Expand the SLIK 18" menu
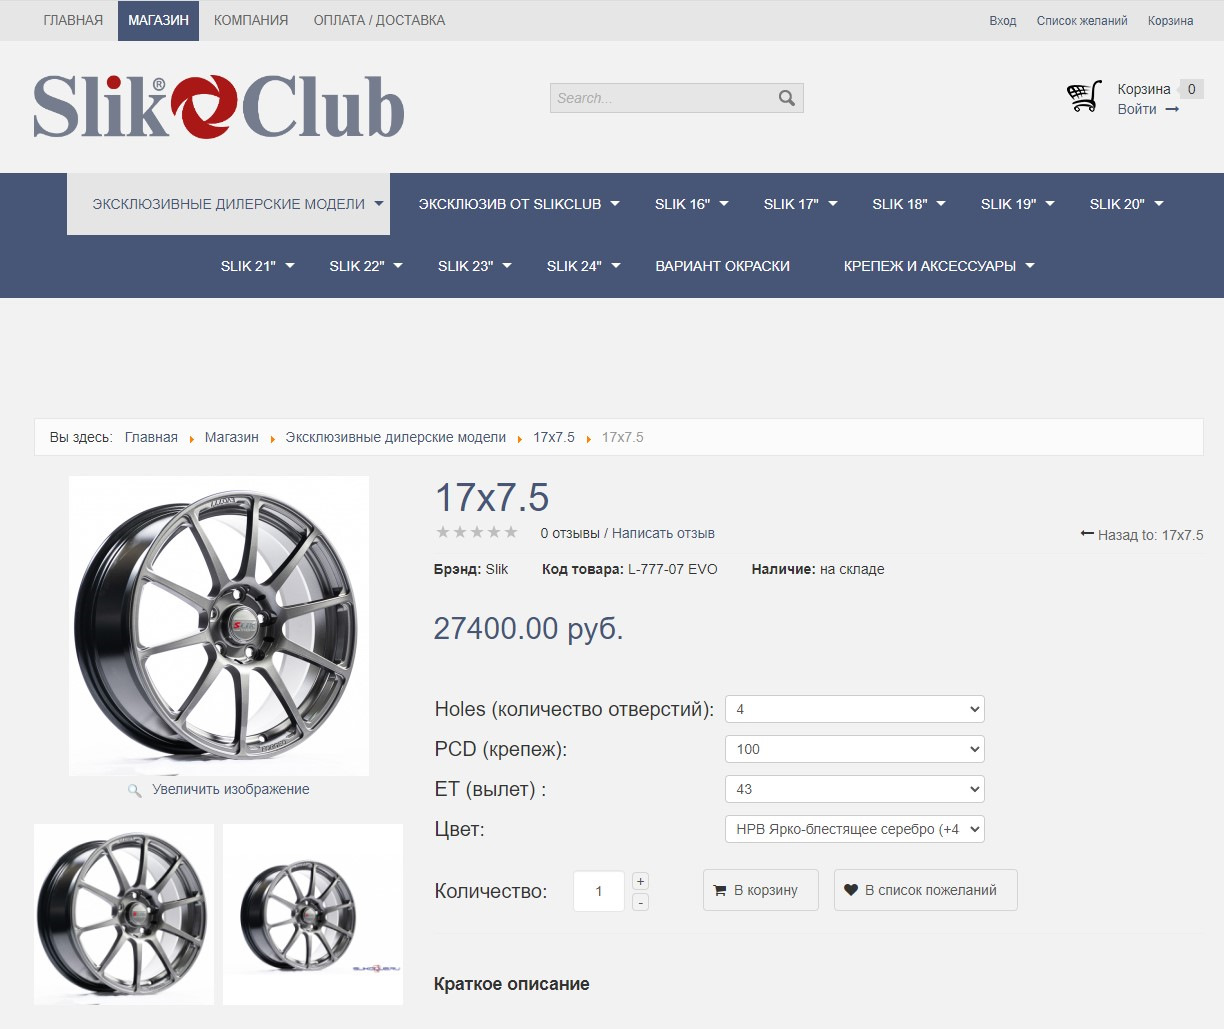 point(908,204)
